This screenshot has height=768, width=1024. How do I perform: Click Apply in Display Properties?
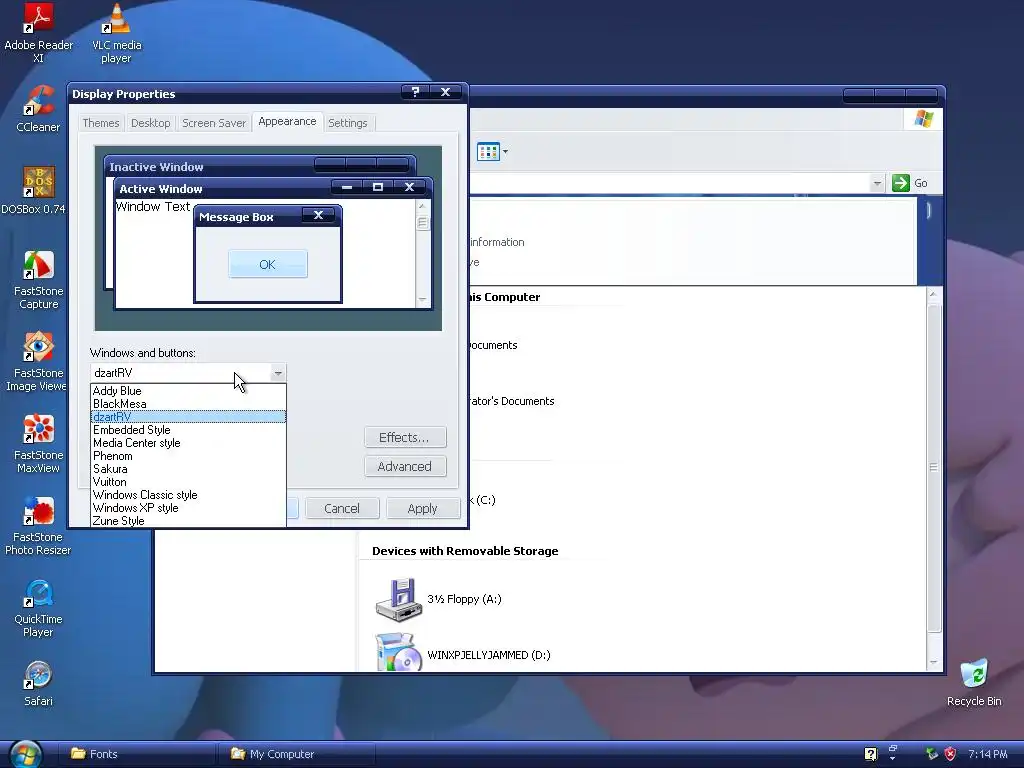(423, 508)
